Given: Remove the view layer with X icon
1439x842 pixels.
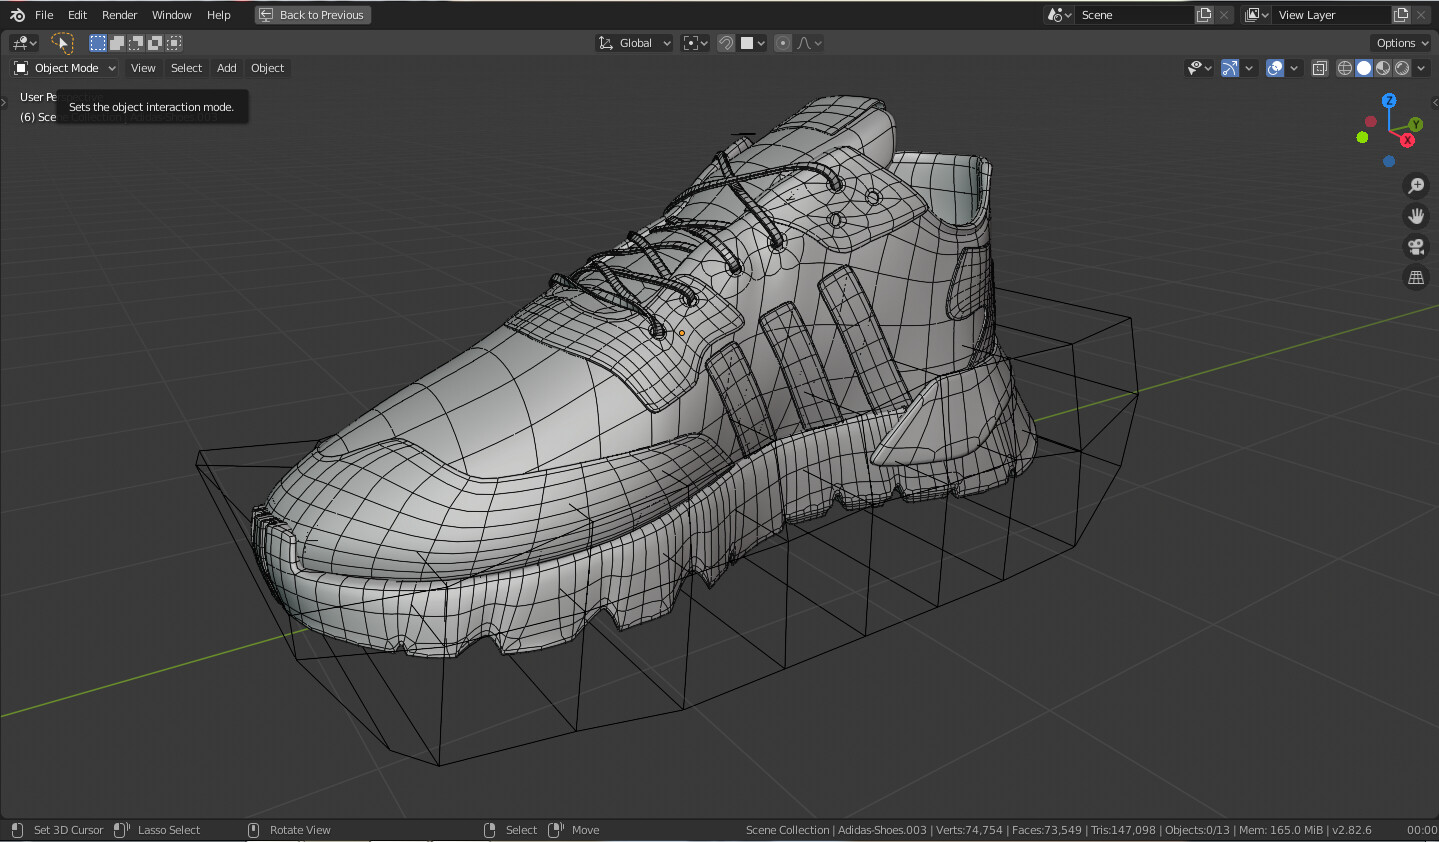Looking at the screenshot, I should 1421,15.
